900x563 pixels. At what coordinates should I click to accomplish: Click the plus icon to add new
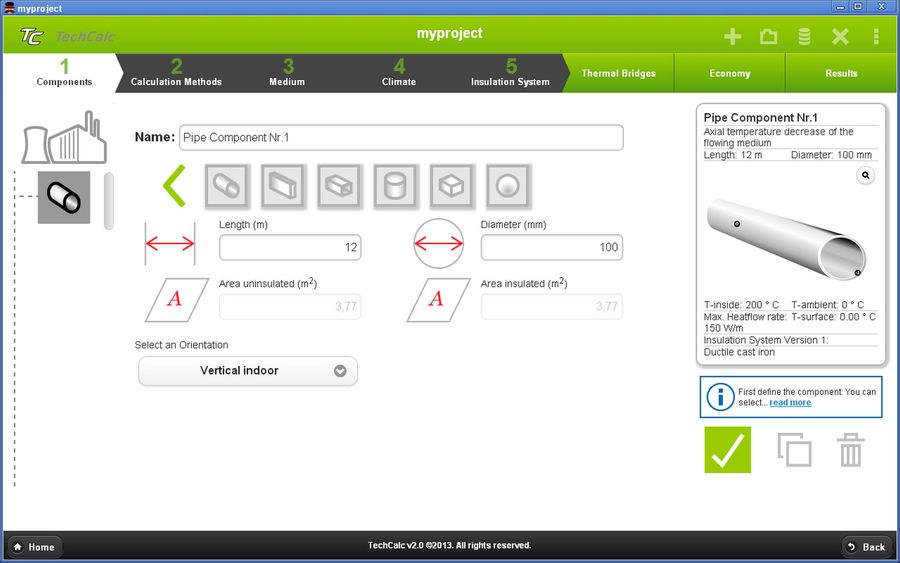[x=732, y=37]
